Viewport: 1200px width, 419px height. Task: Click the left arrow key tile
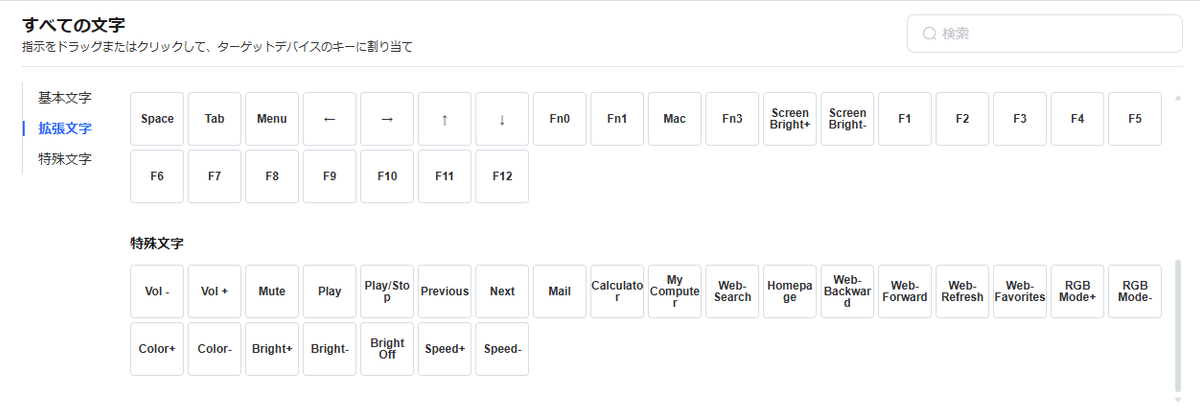[330, 118]
